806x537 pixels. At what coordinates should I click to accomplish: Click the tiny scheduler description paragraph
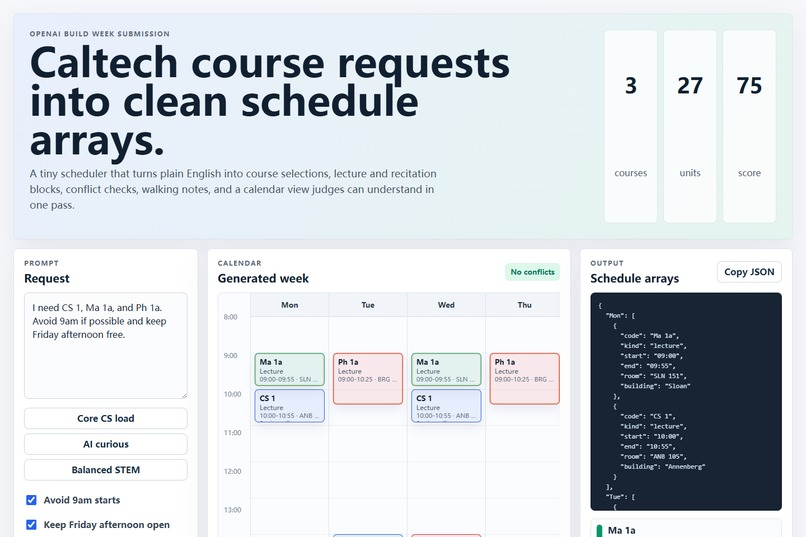click(233, 189)
